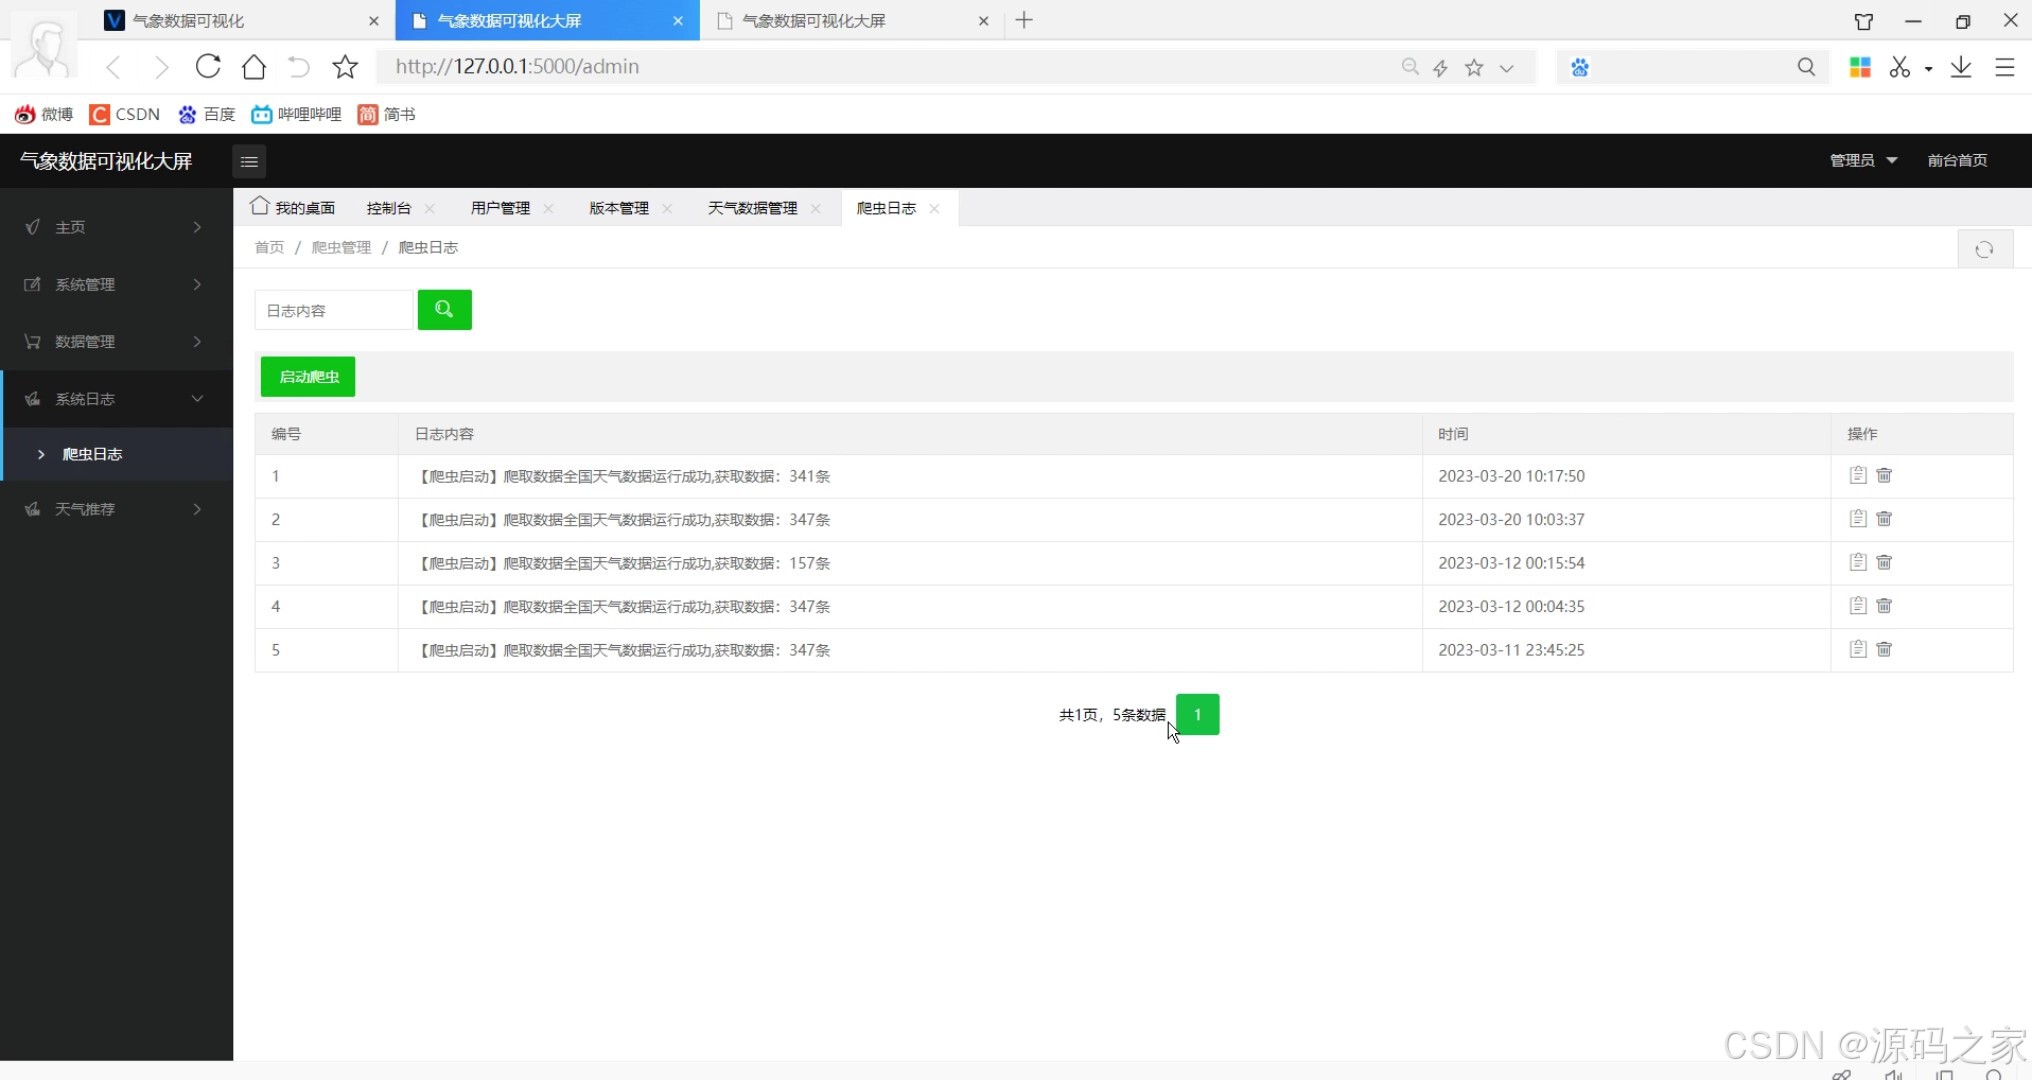The height and width of the screenshot is (1080, 2032).
Task: Click the browser reload button
Action: tap(208, 66)
